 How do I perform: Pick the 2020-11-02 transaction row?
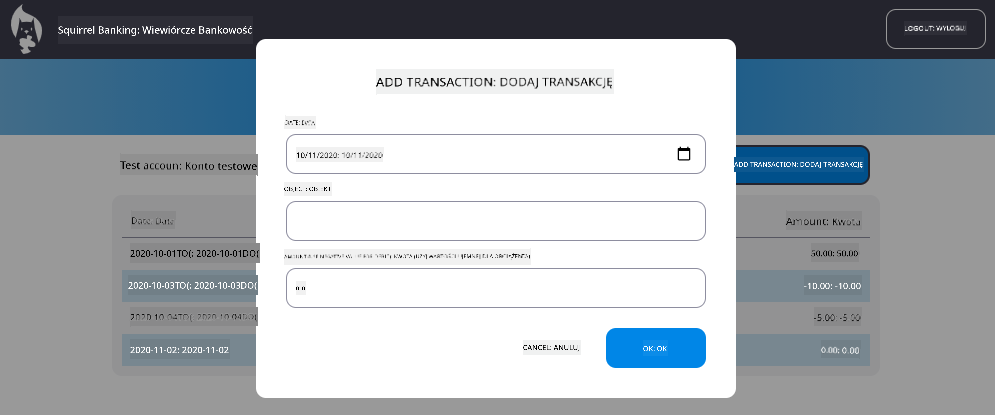[x=180, y=350]
